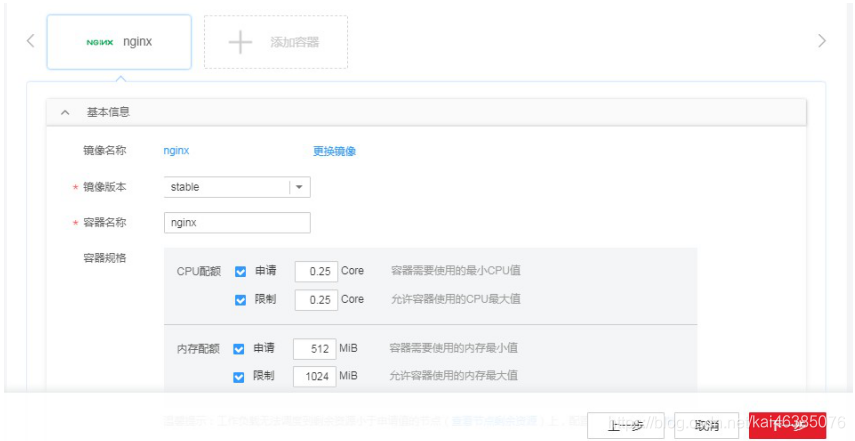Click the right arrow of container list
855x441 pixels.
pyautogui.click(x=822, y=41)
